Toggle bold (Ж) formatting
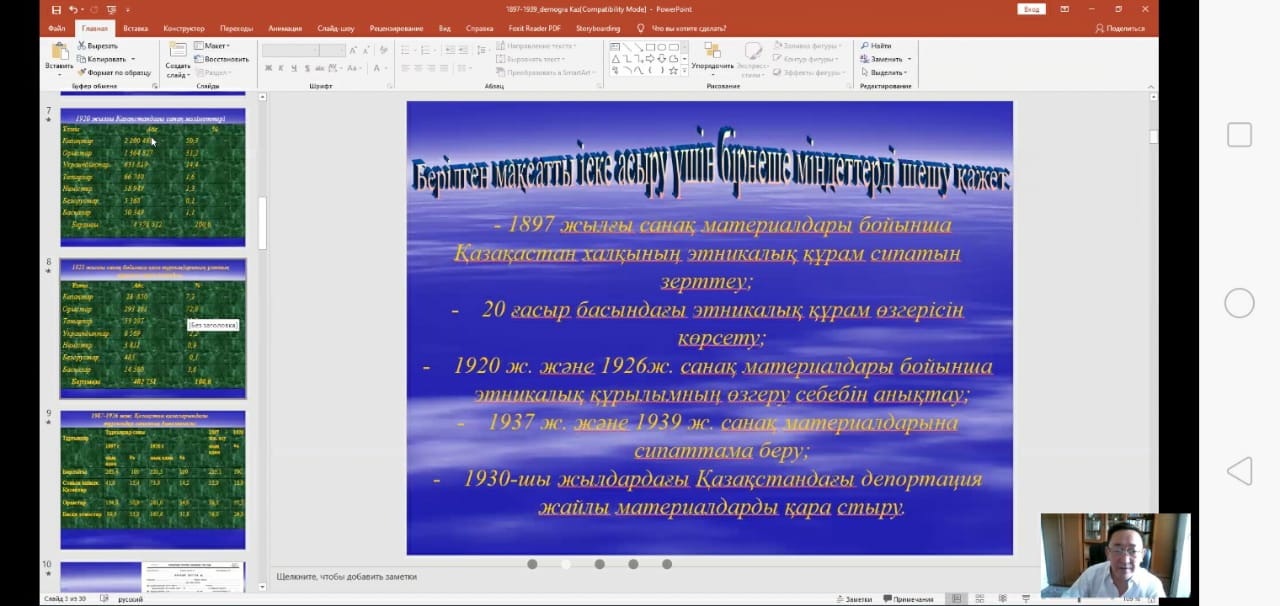The height and width of the screenshot is (606, 1280). click(x=267, y=68)
